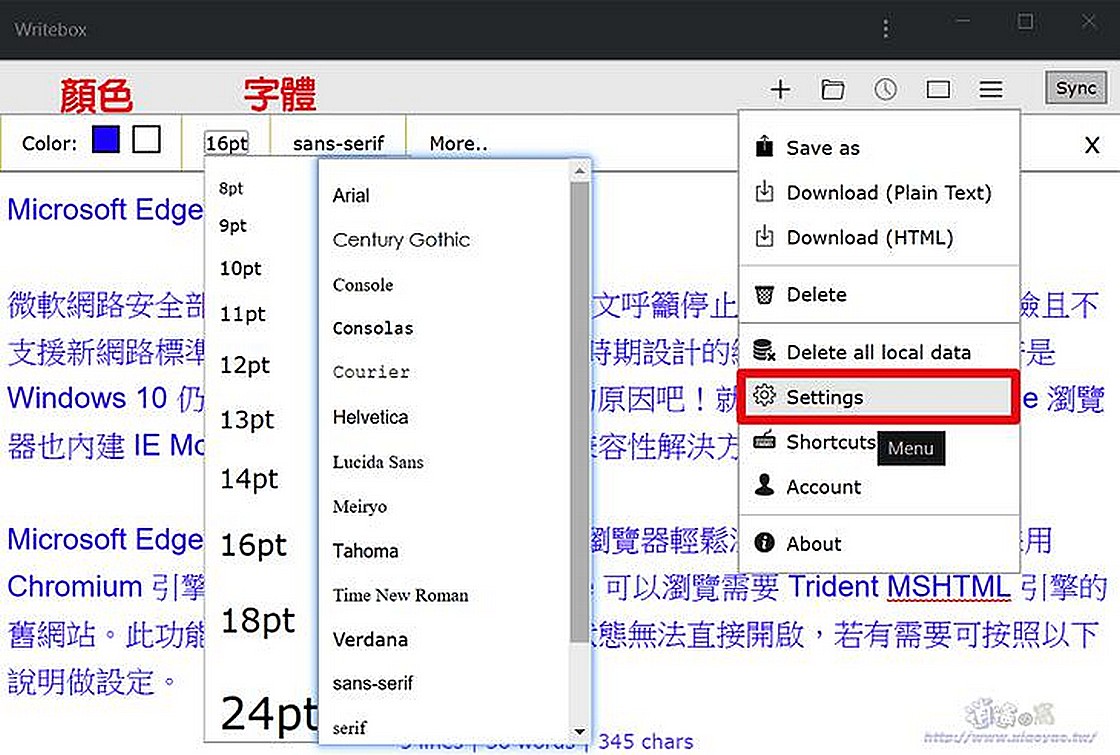Choose the serif font
The image size is (1120, 755).
coord(349,728)
